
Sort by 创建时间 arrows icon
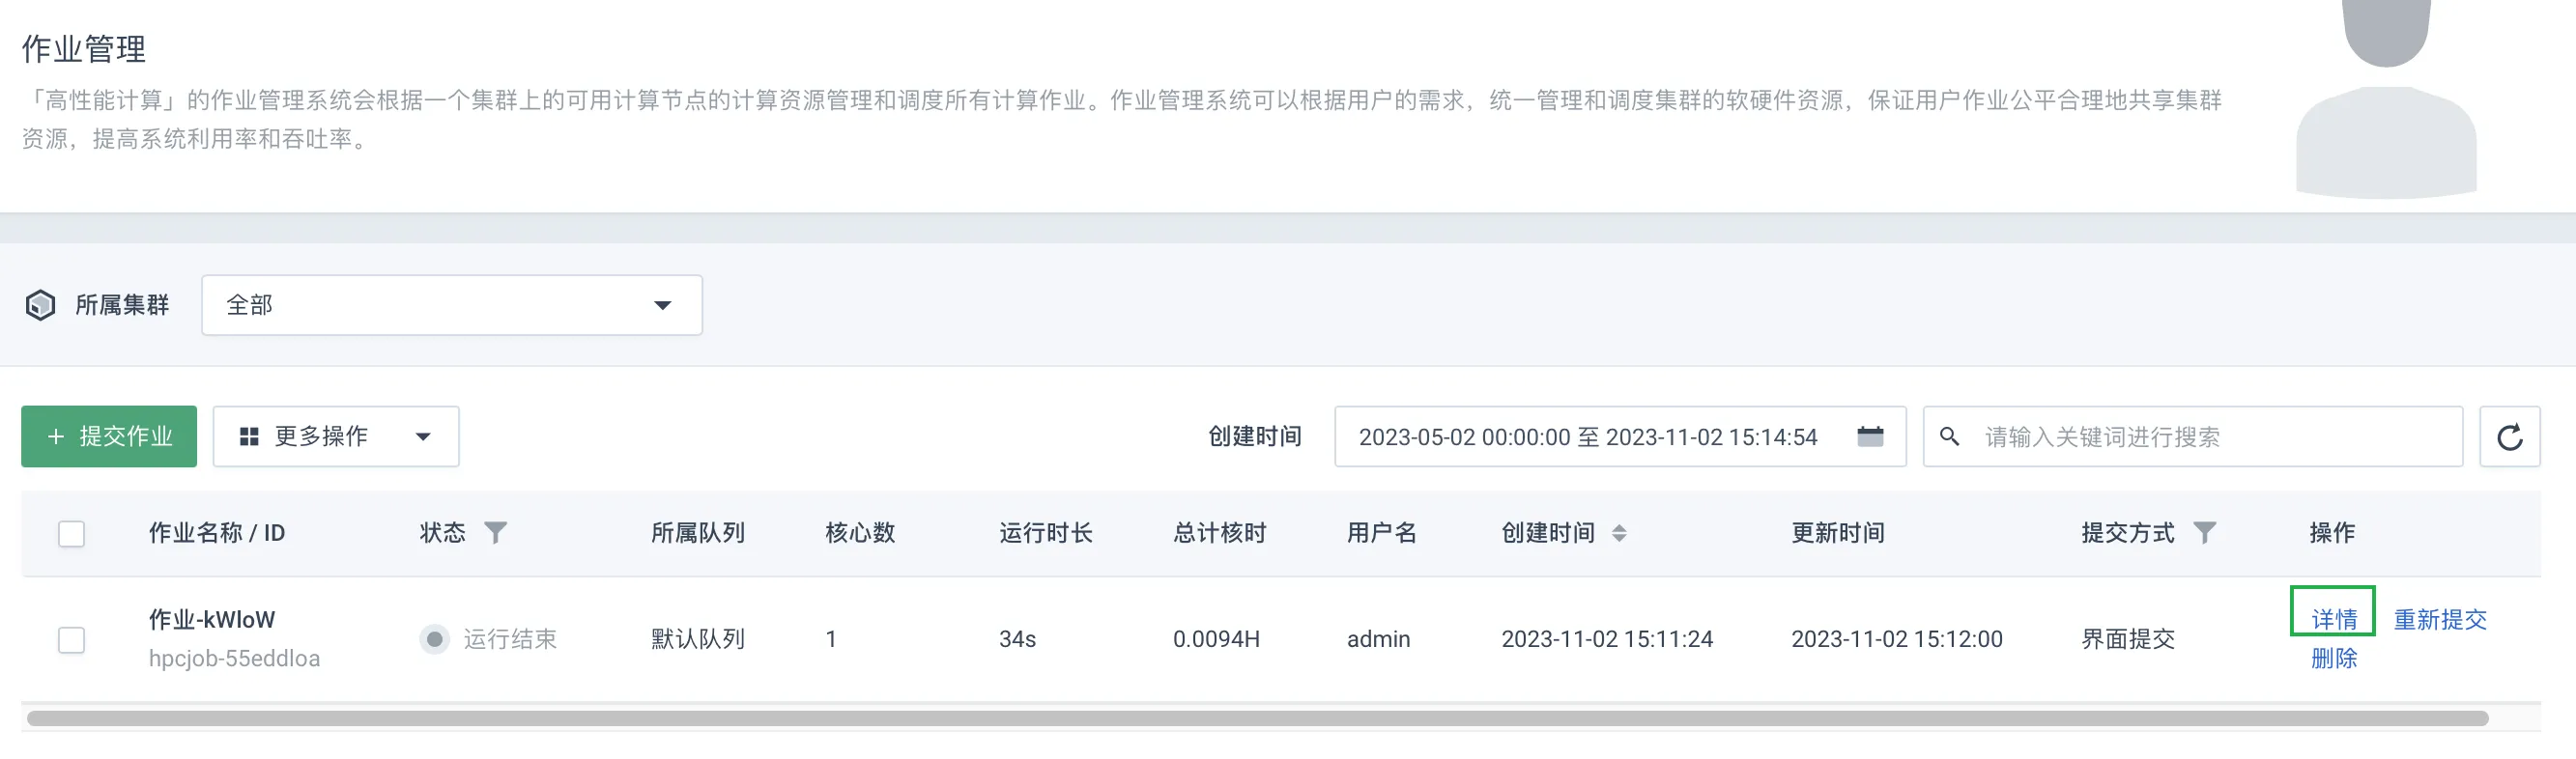tap(1619, 533)
